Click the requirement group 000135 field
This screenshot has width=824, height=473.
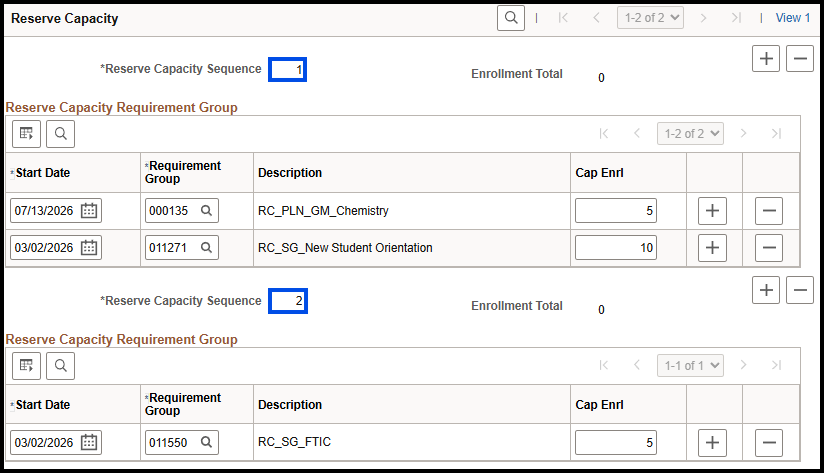pyautogui.click(x=182, y=211)
